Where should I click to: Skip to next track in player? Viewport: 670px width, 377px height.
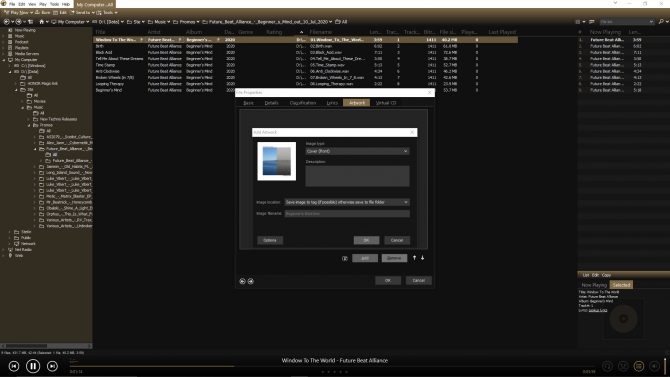pos(52,366)
